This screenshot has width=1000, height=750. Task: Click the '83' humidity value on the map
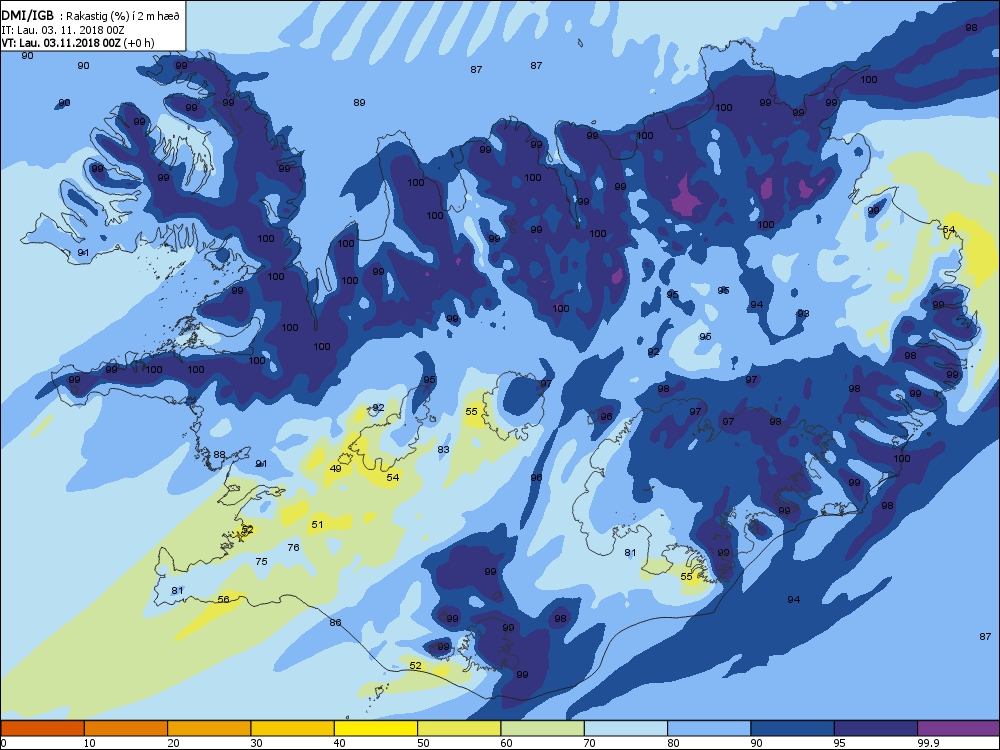point(443,449)
